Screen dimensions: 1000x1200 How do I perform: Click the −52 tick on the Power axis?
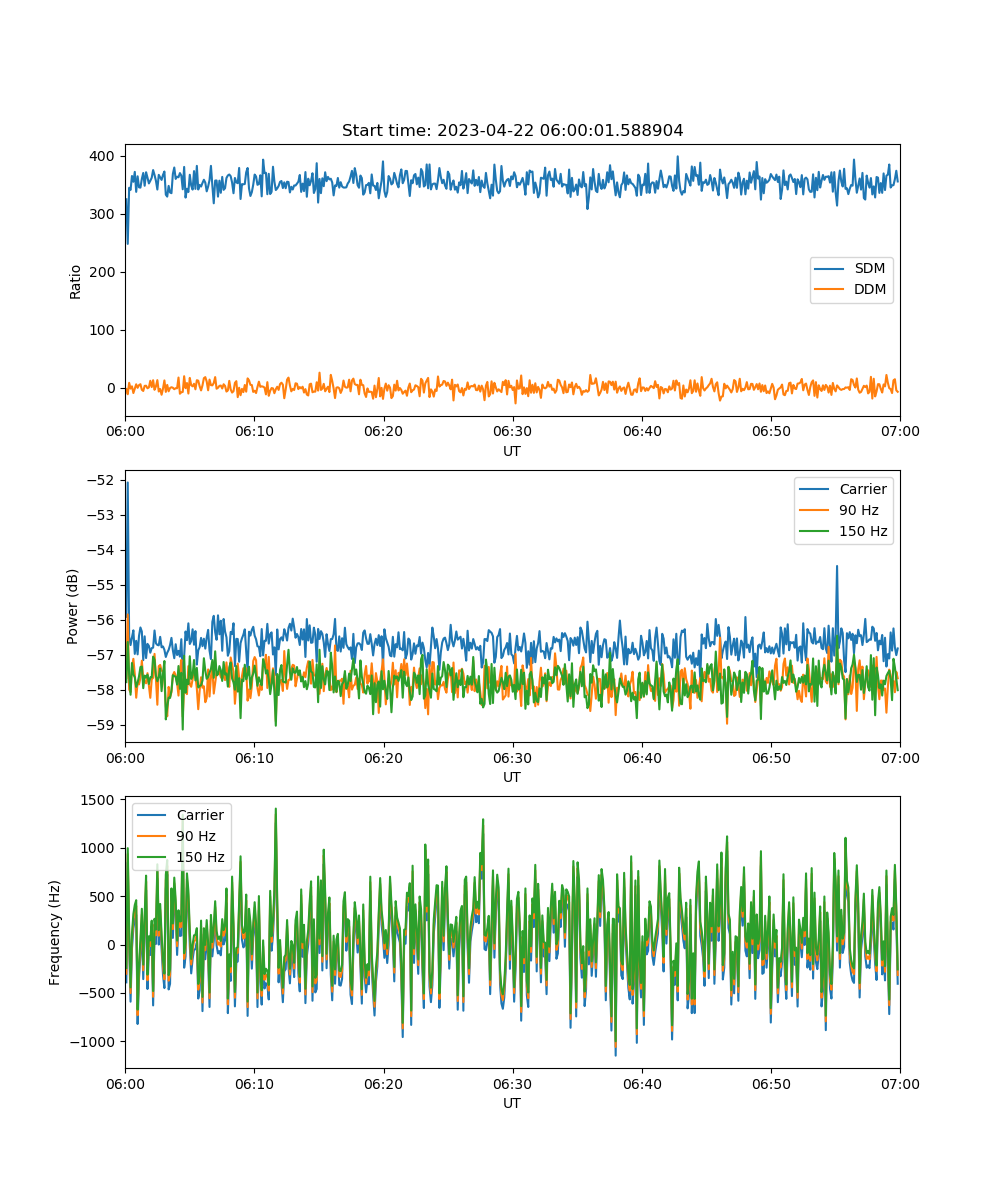[x=103, y=480]
